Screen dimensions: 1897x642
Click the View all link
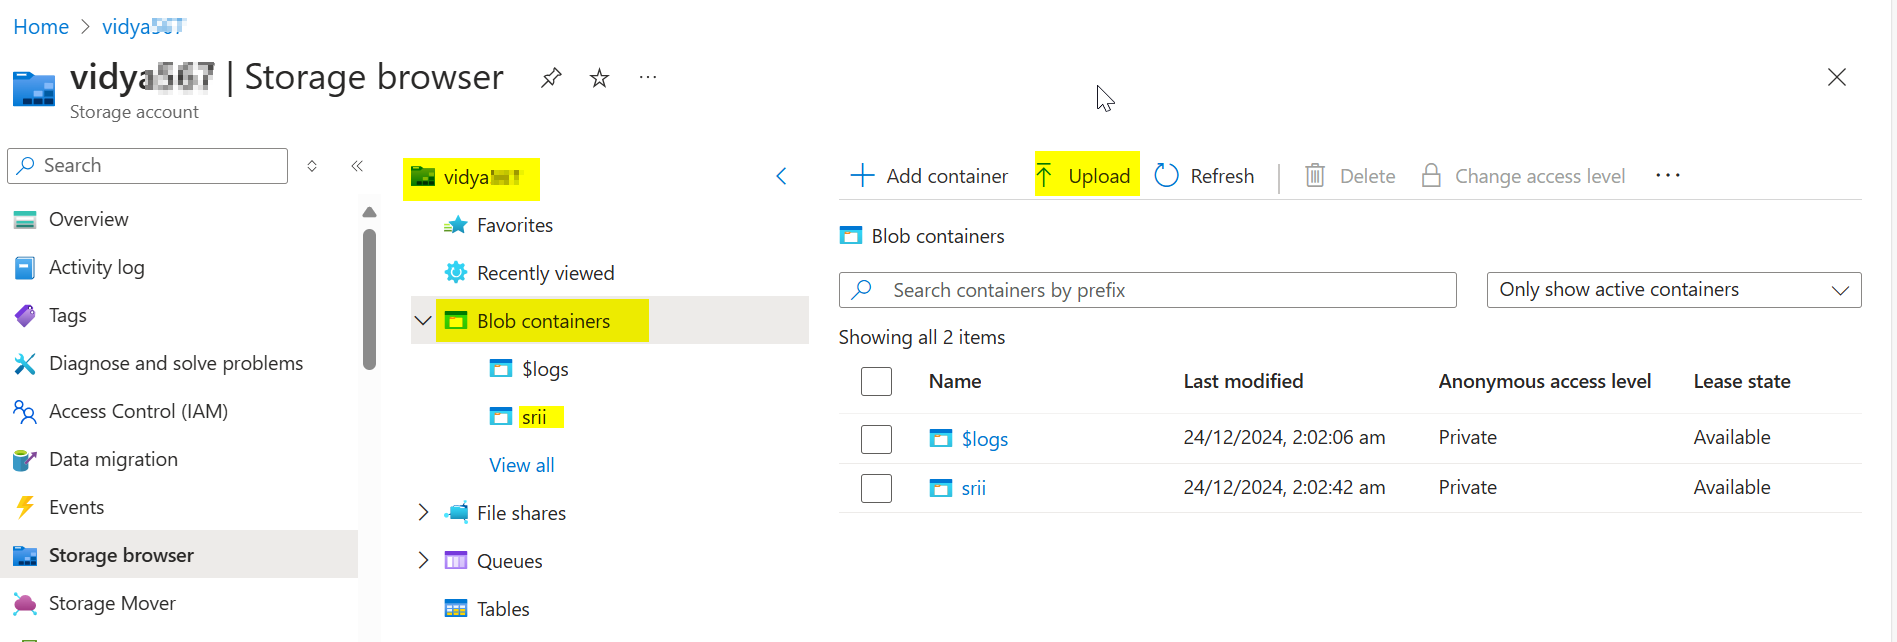tap(521, 465)
